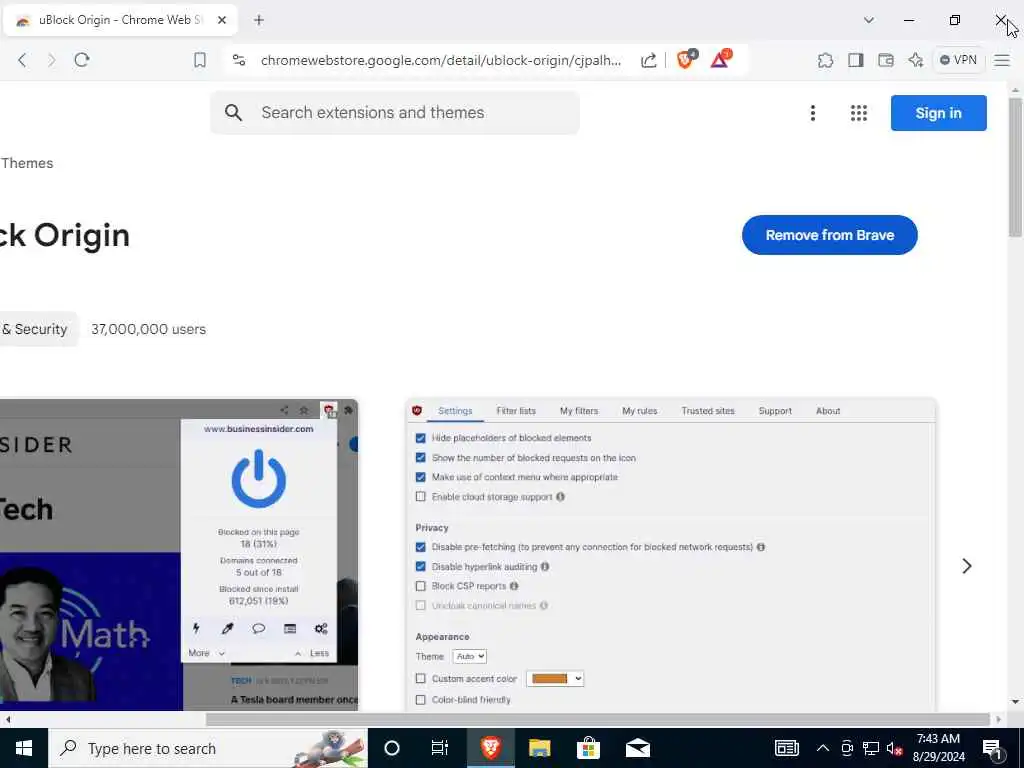Select the About tab
This screenshot has width=1024, height=768.
coord(828,411)
